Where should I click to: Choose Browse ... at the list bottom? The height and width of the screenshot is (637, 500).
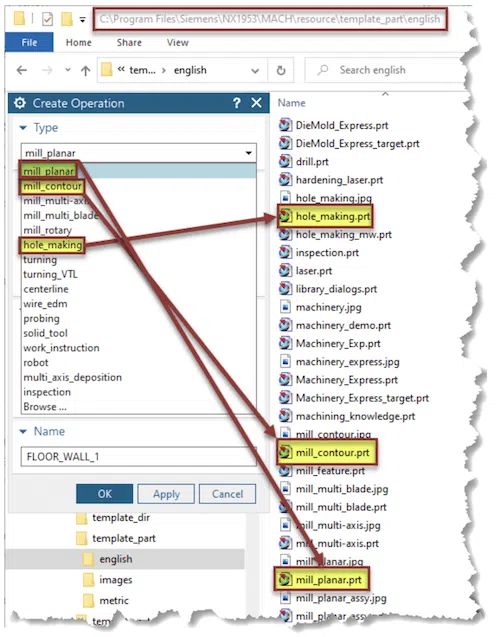45,407
